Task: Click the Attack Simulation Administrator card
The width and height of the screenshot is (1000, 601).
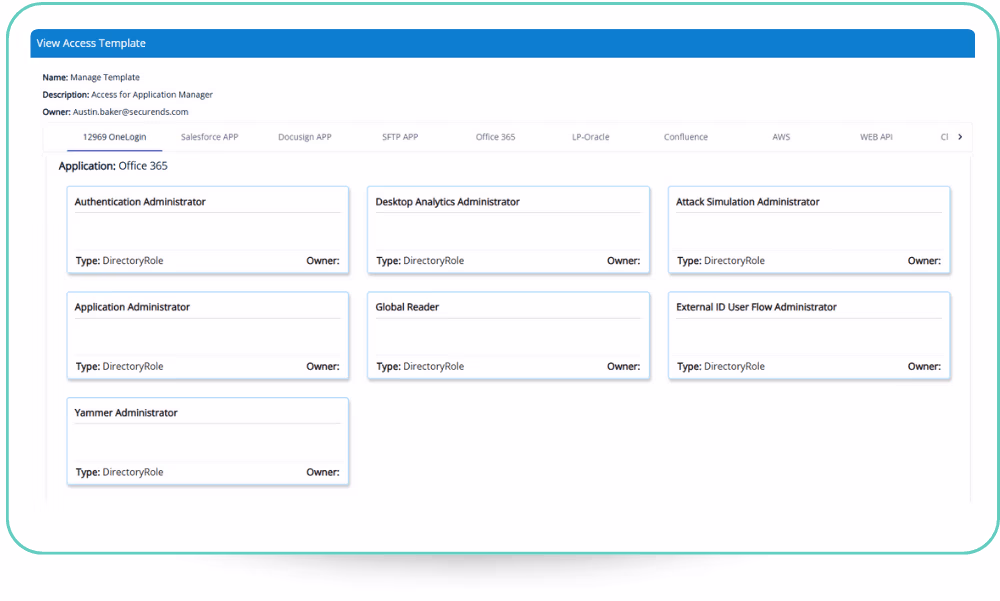Action: point(808,230)
